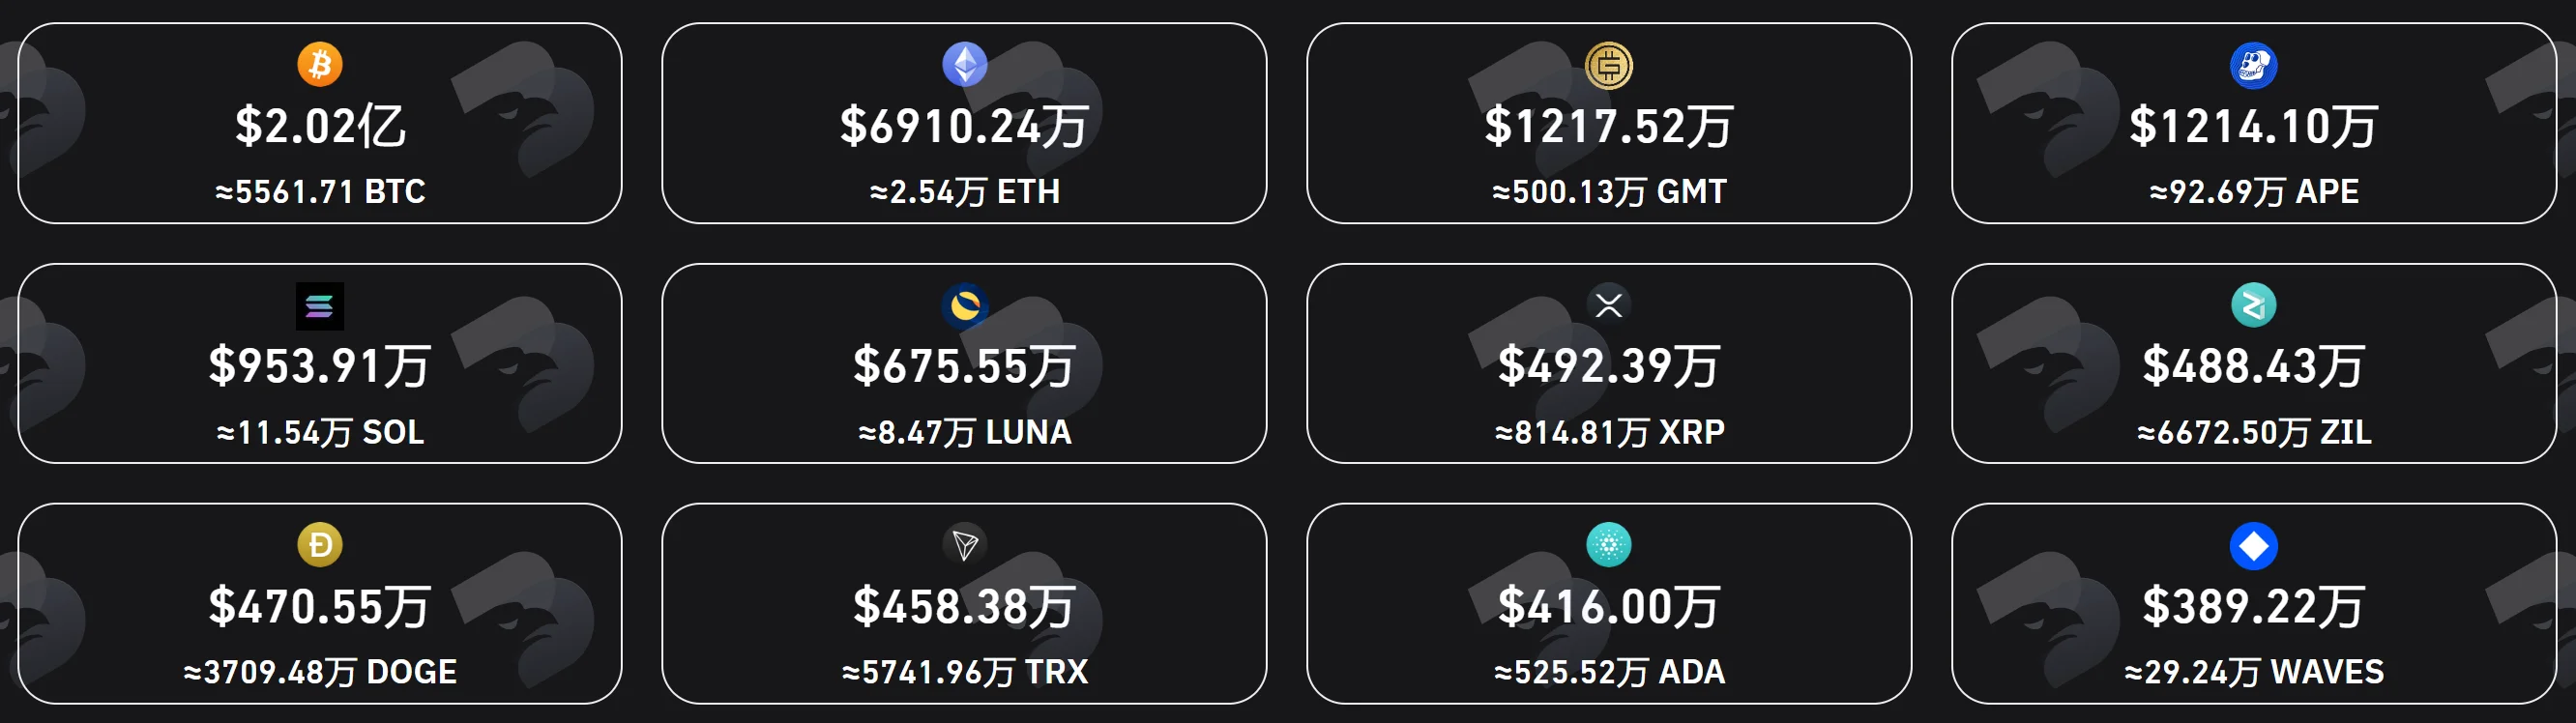Open the $2.02亿 BTC liquidation amount
The height and width of the screenshot is (723, 2576).
click(x=320, y=127)
